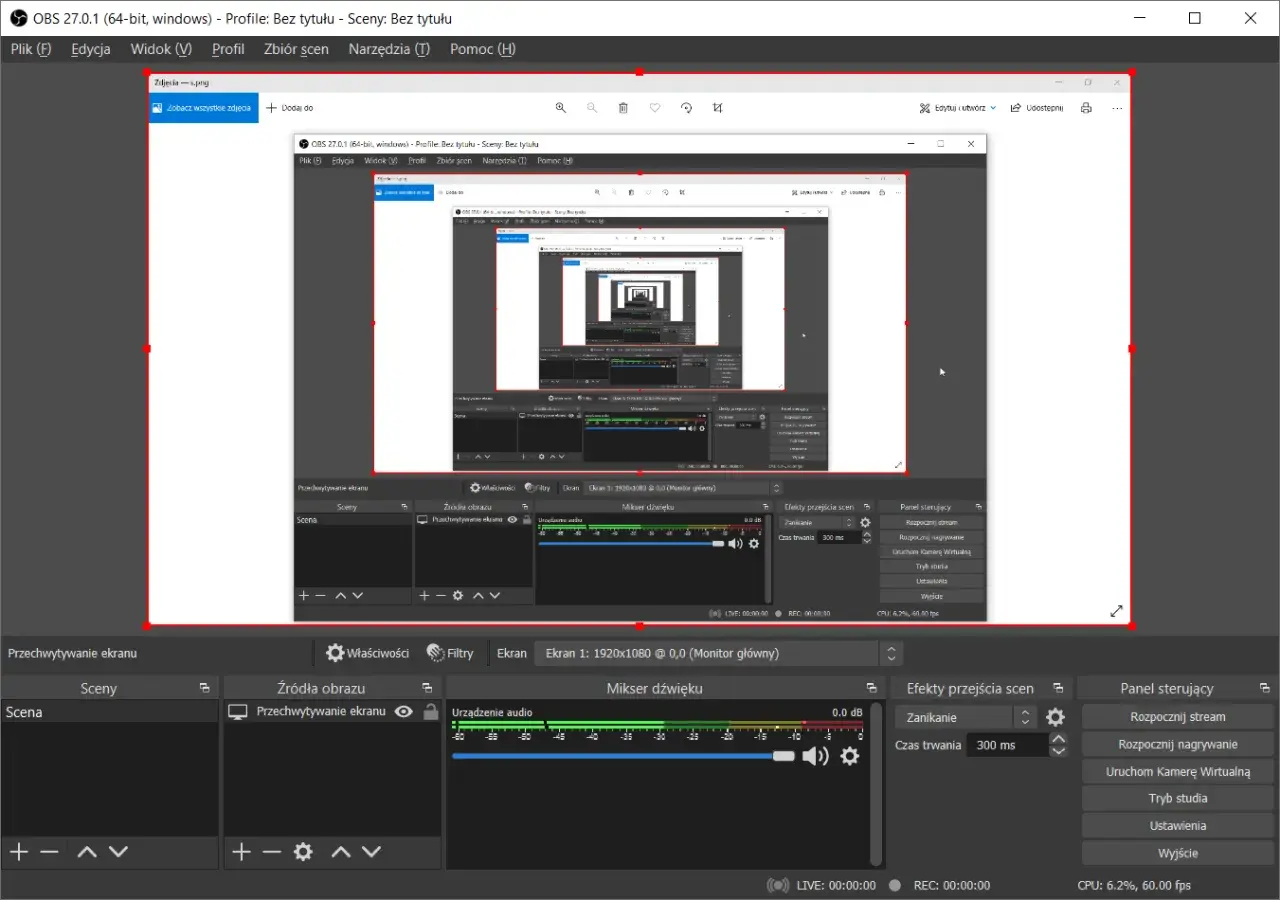Click the Rozpocznij stream button

[1178, 716]
